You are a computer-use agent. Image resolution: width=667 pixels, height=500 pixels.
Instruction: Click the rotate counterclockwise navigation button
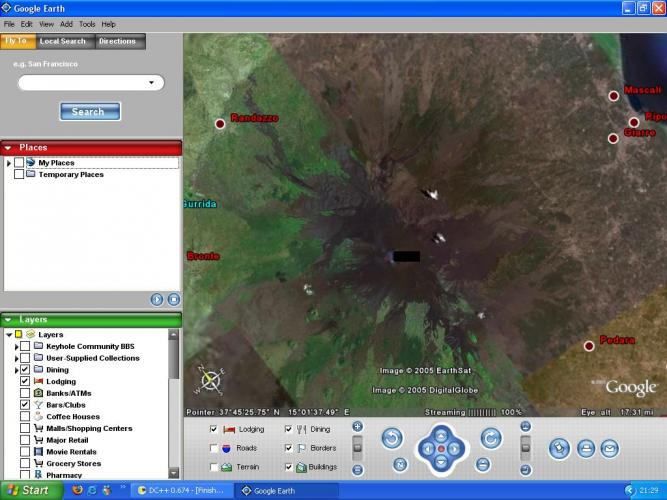click(x=392, y=438)
